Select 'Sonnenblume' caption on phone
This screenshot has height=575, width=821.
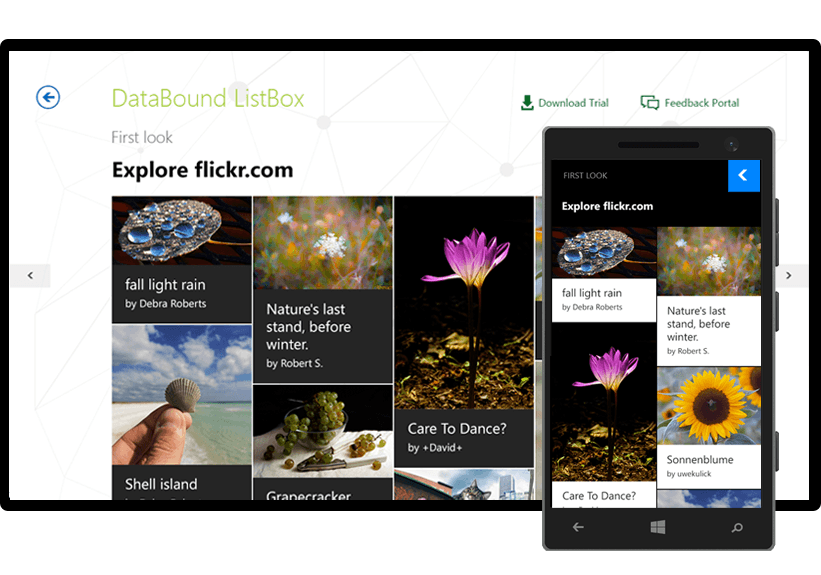[x=700, y=460]
